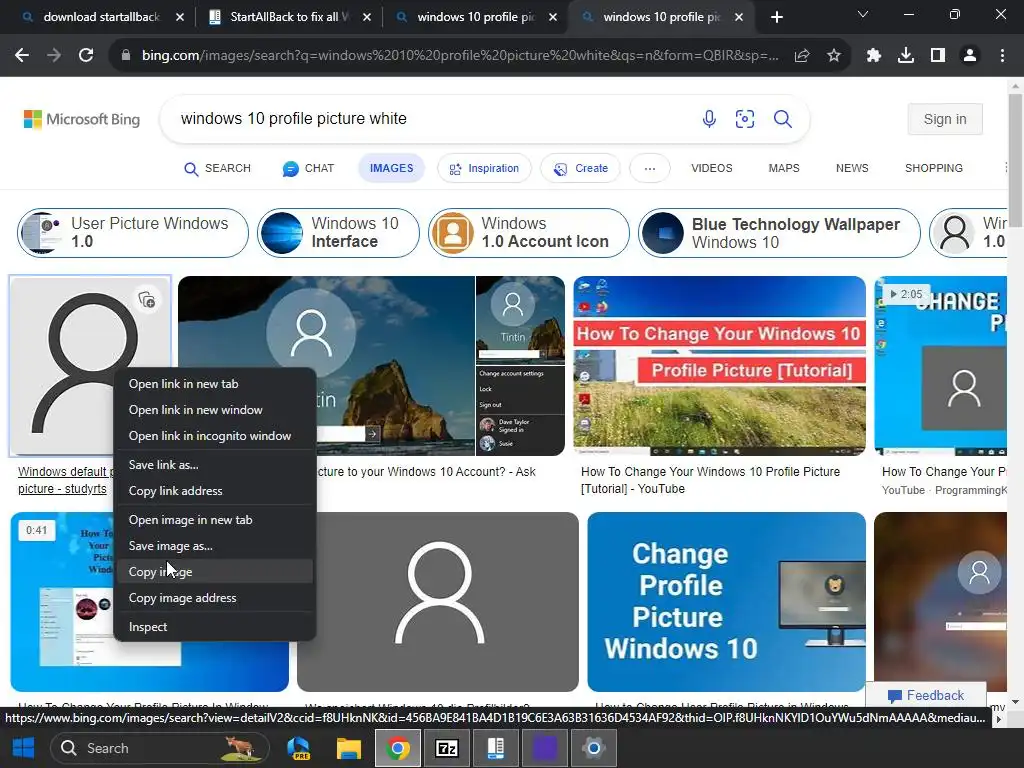Click inside the Bing search query field

pos(431,119)
